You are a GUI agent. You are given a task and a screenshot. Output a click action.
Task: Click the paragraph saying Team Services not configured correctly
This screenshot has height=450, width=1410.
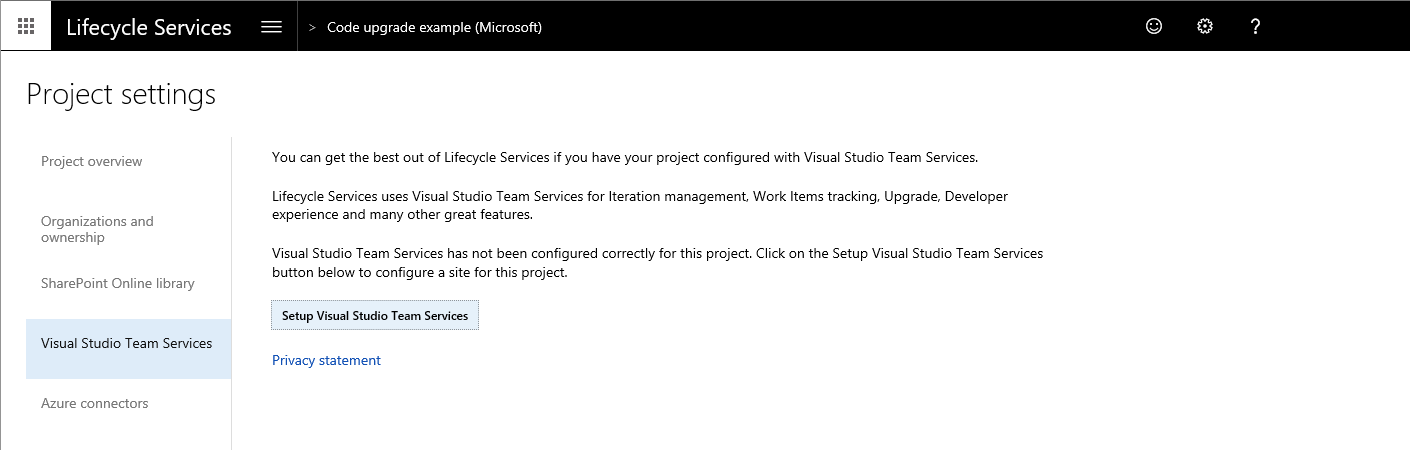click(x=657, y=263)
